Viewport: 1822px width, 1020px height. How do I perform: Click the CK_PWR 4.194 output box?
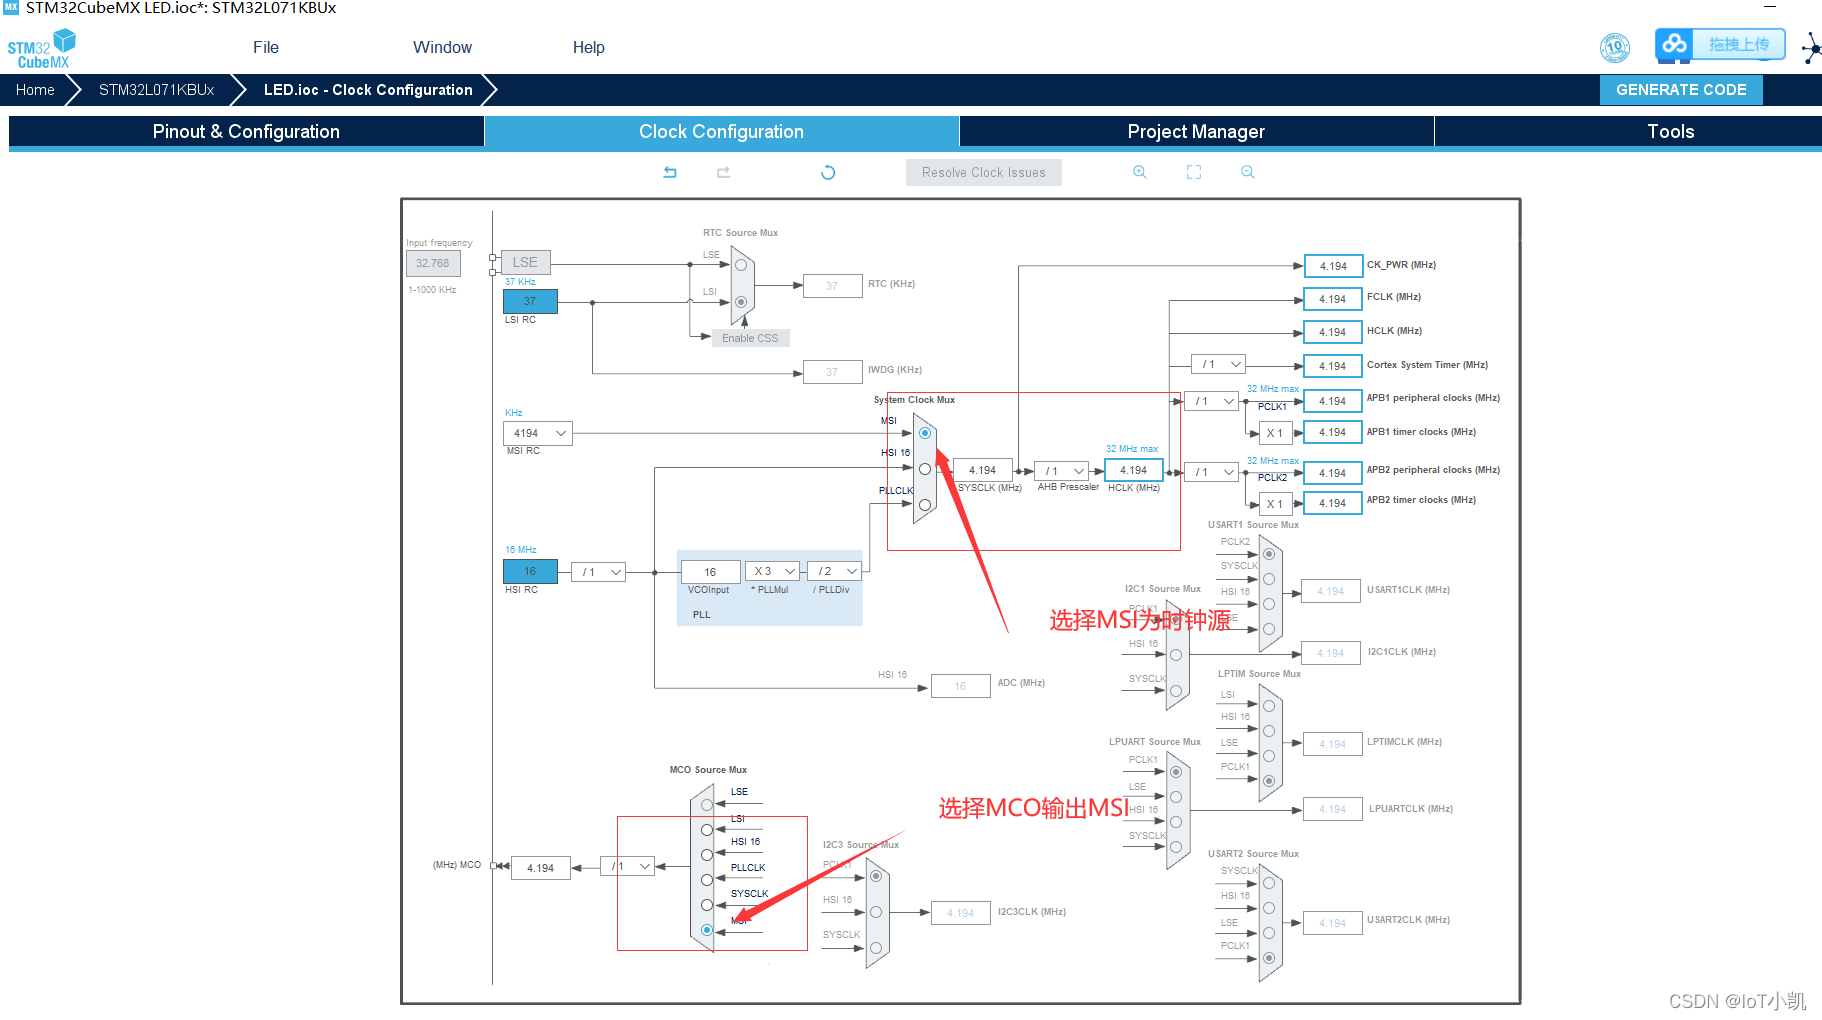click(x=1333, y=266)
